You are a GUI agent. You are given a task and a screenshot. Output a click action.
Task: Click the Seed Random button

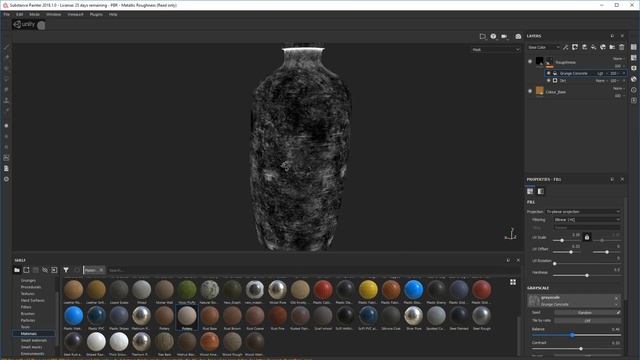pos(584,313)
